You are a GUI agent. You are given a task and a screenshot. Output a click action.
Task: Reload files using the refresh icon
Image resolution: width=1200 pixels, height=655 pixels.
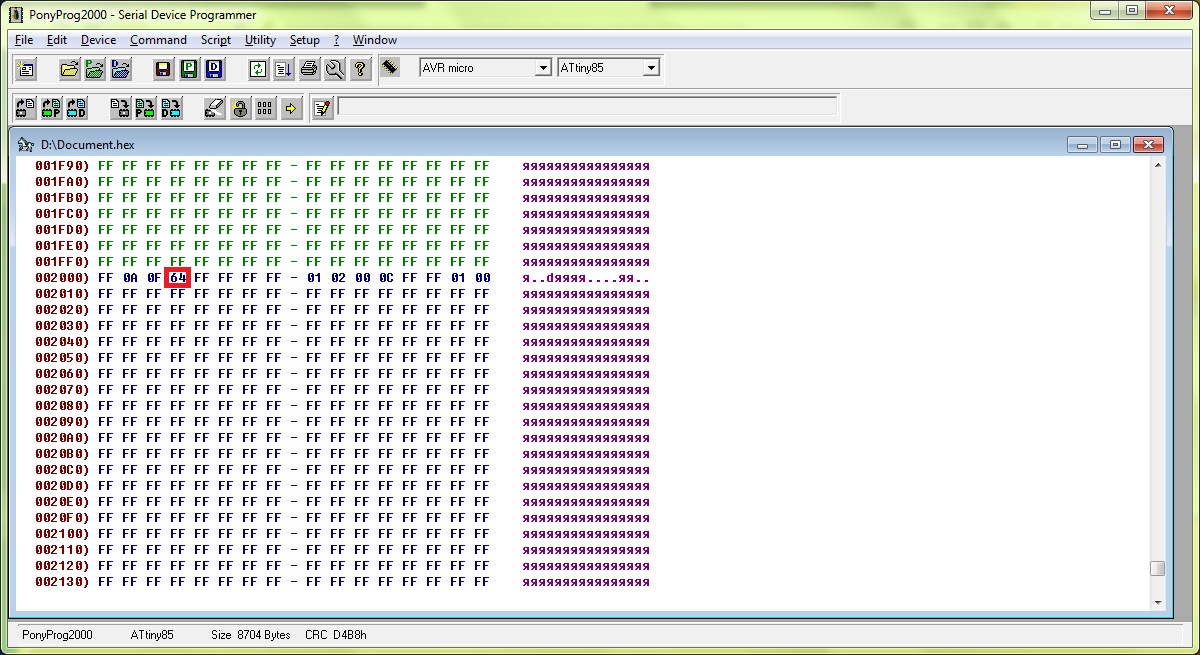click(258, 69)
